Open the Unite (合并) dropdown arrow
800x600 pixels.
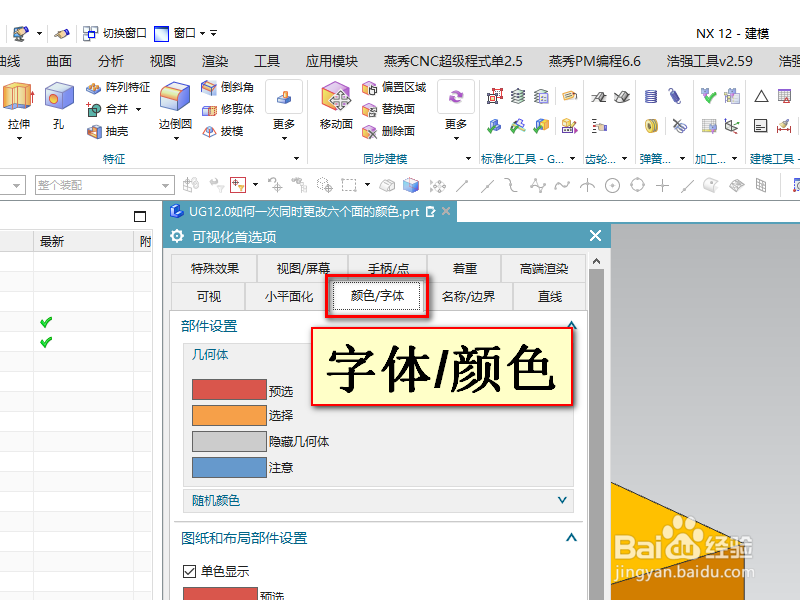[138, 108]
